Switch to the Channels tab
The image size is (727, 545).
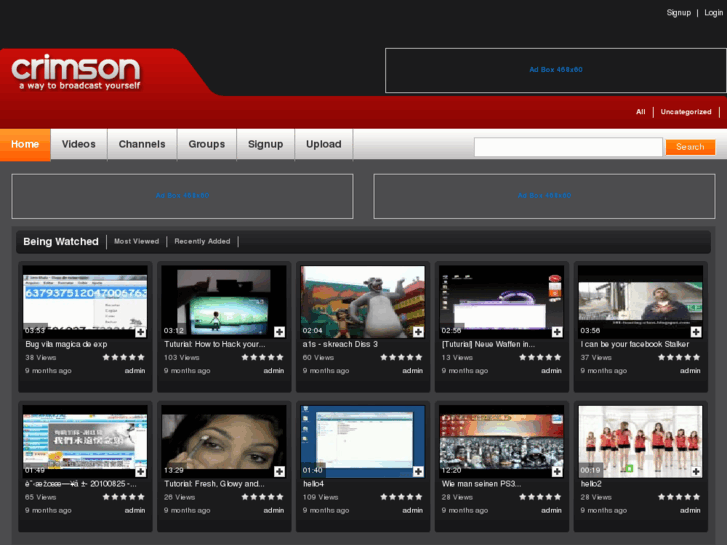click(x=142, y=144)
